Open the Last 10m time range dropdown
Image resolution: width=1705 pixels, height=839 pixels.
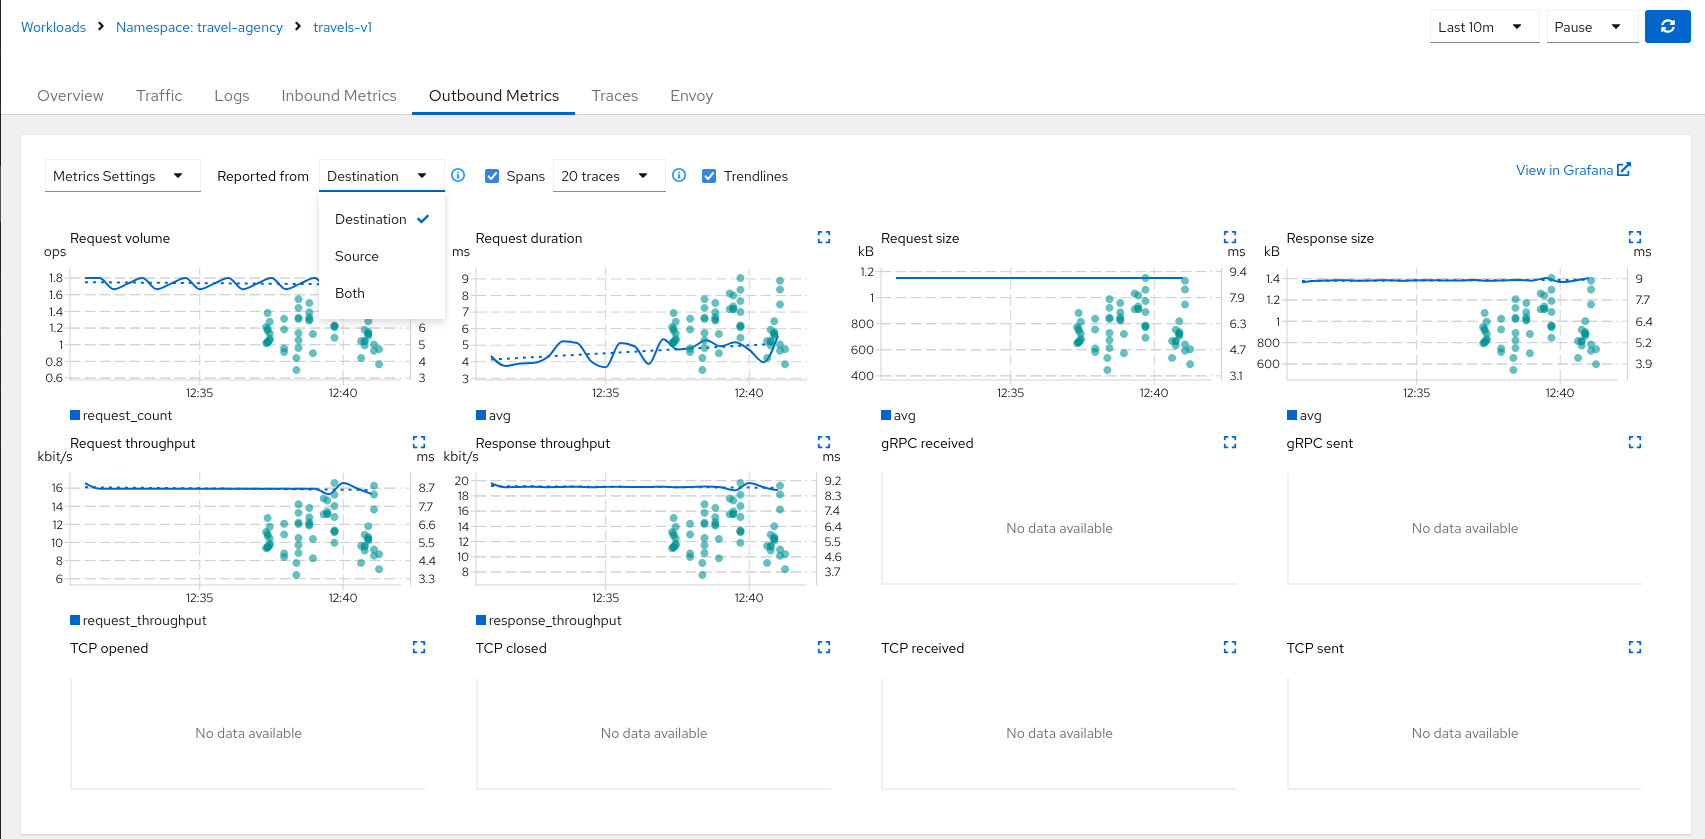(1479, 27)
